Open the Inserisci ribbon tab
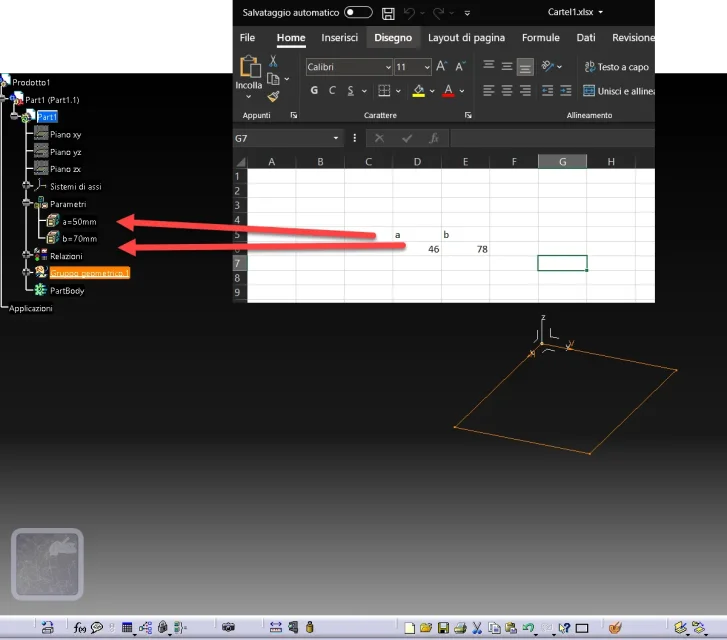This screenshot has height=640, width=727. (339, 38)
